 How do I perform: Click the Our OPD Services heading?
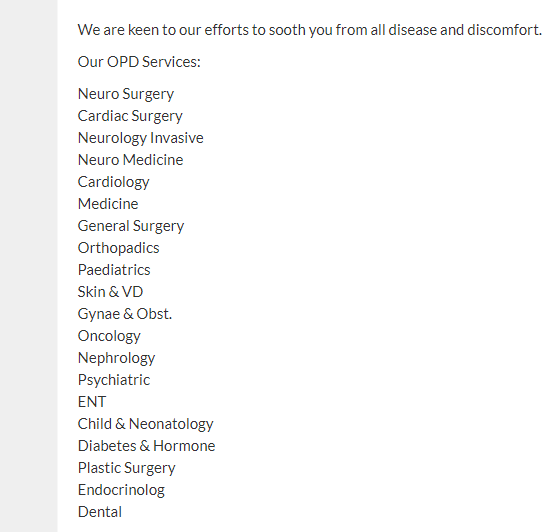(x=139, y=62)
